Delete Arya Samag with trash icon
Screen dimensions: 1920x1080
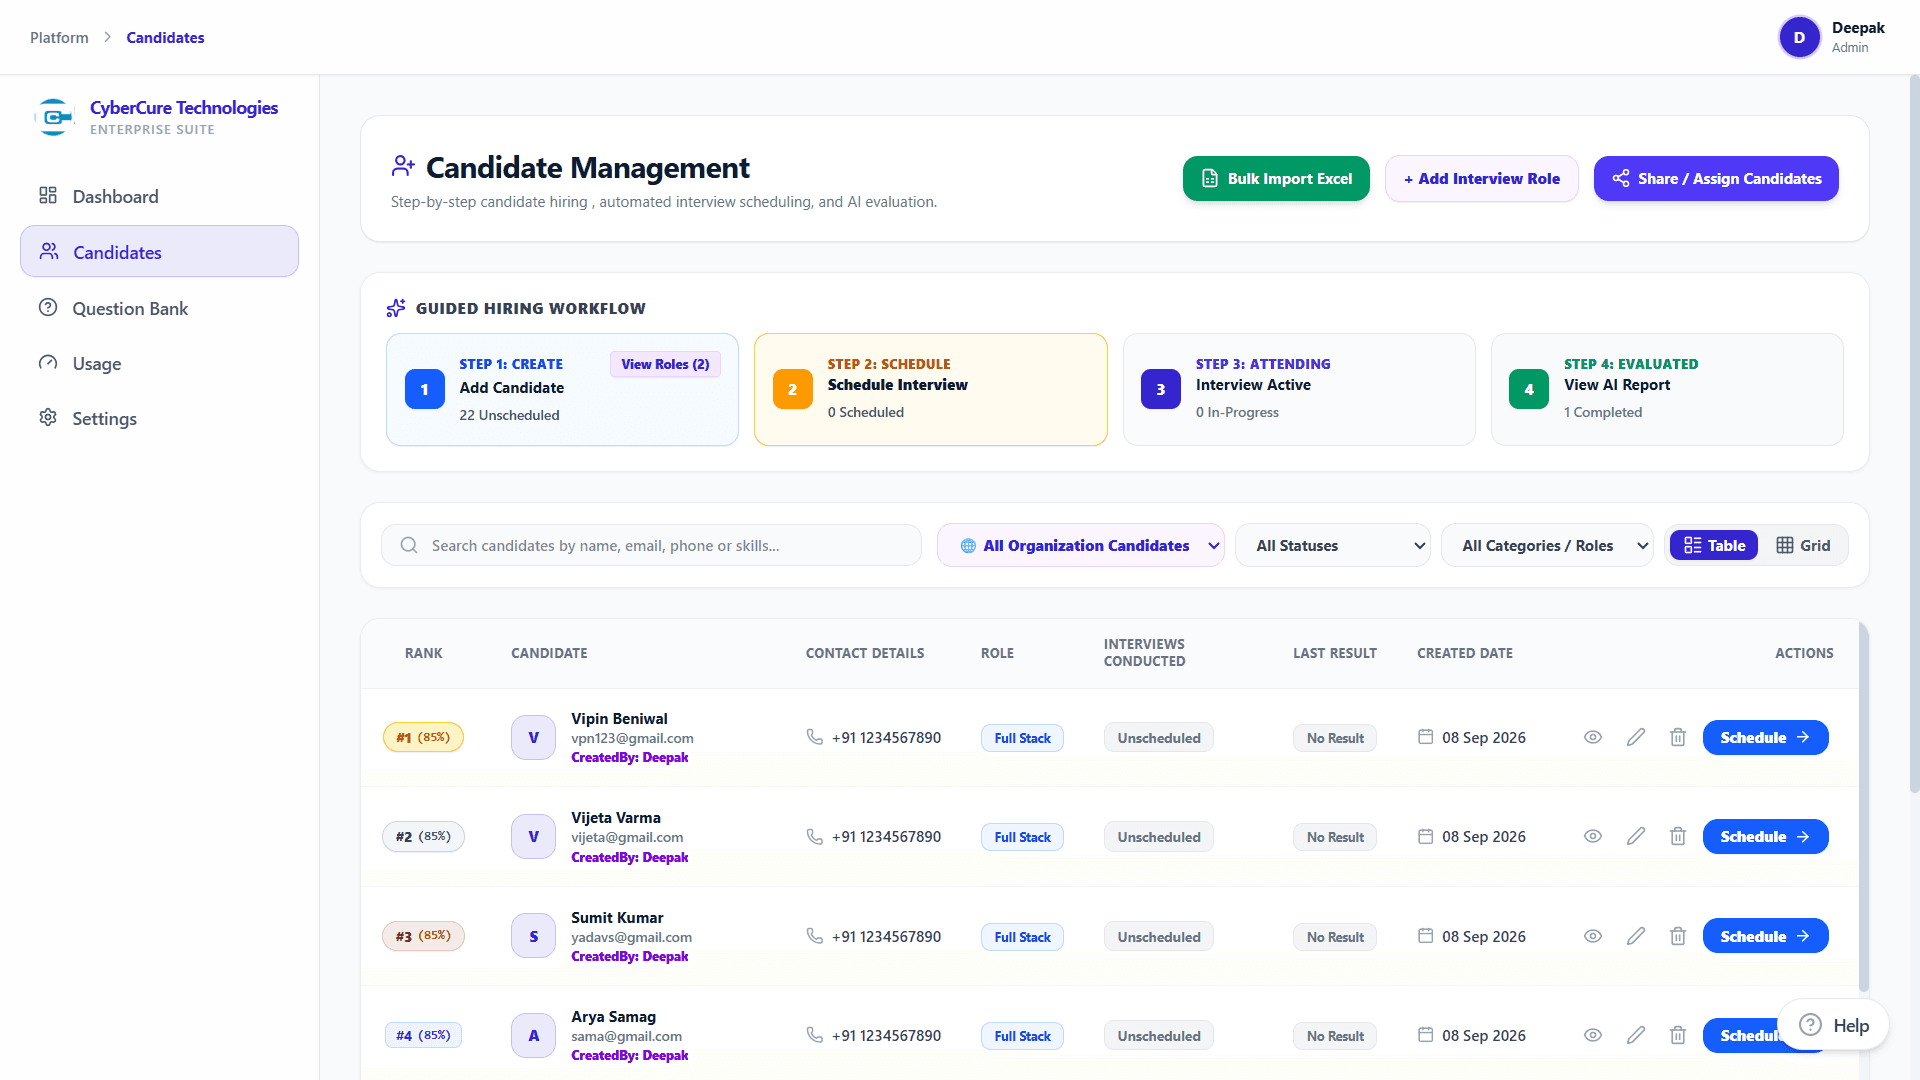tap(1678, 1035)
